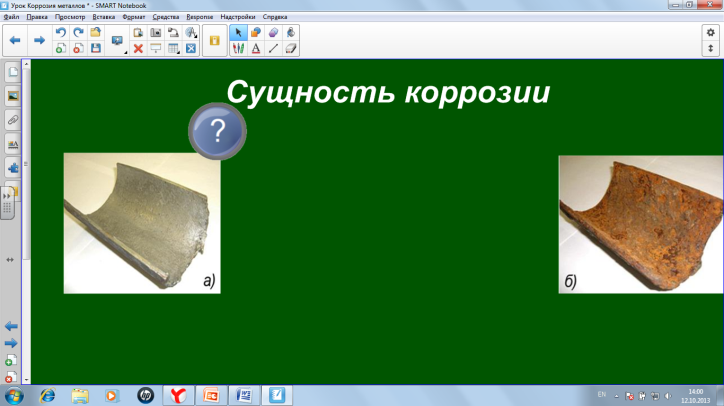Viewport: 724px width, 406px height.
Task: Select the Fill bucket tool
Action: coord(291,32)
